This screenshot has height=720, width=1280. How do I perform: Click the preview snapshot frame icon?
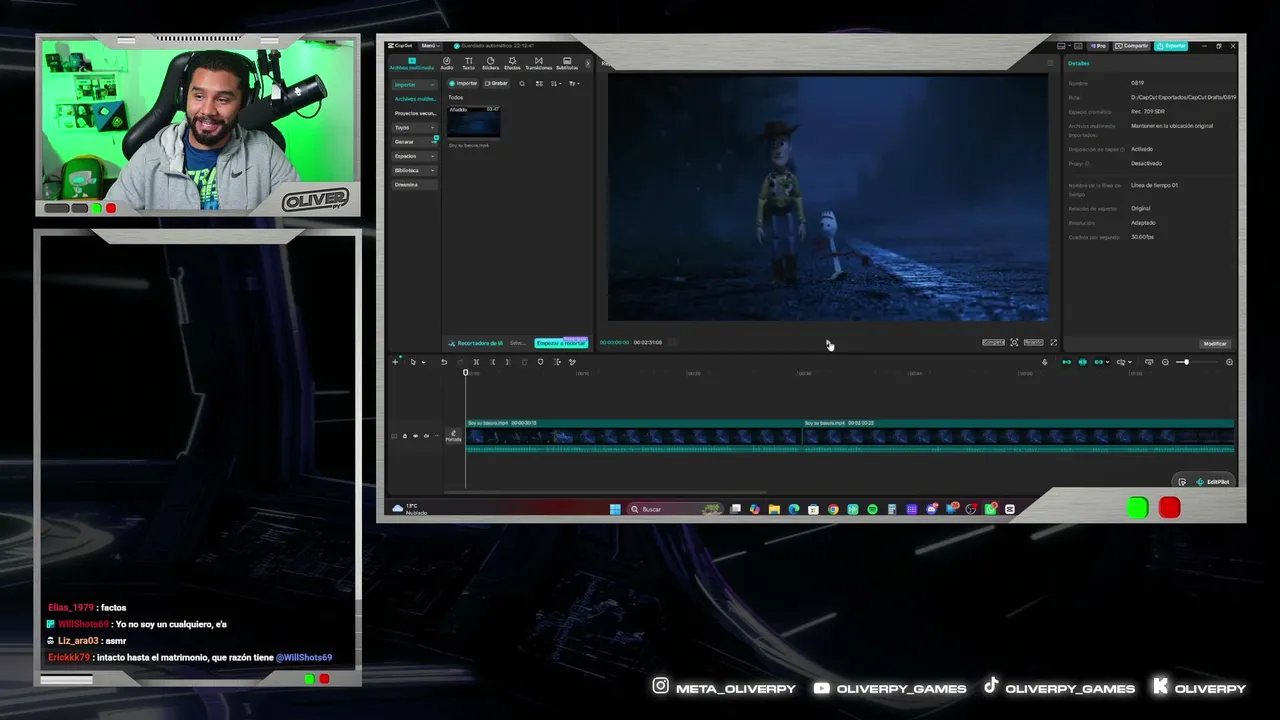click(1014, 342)
